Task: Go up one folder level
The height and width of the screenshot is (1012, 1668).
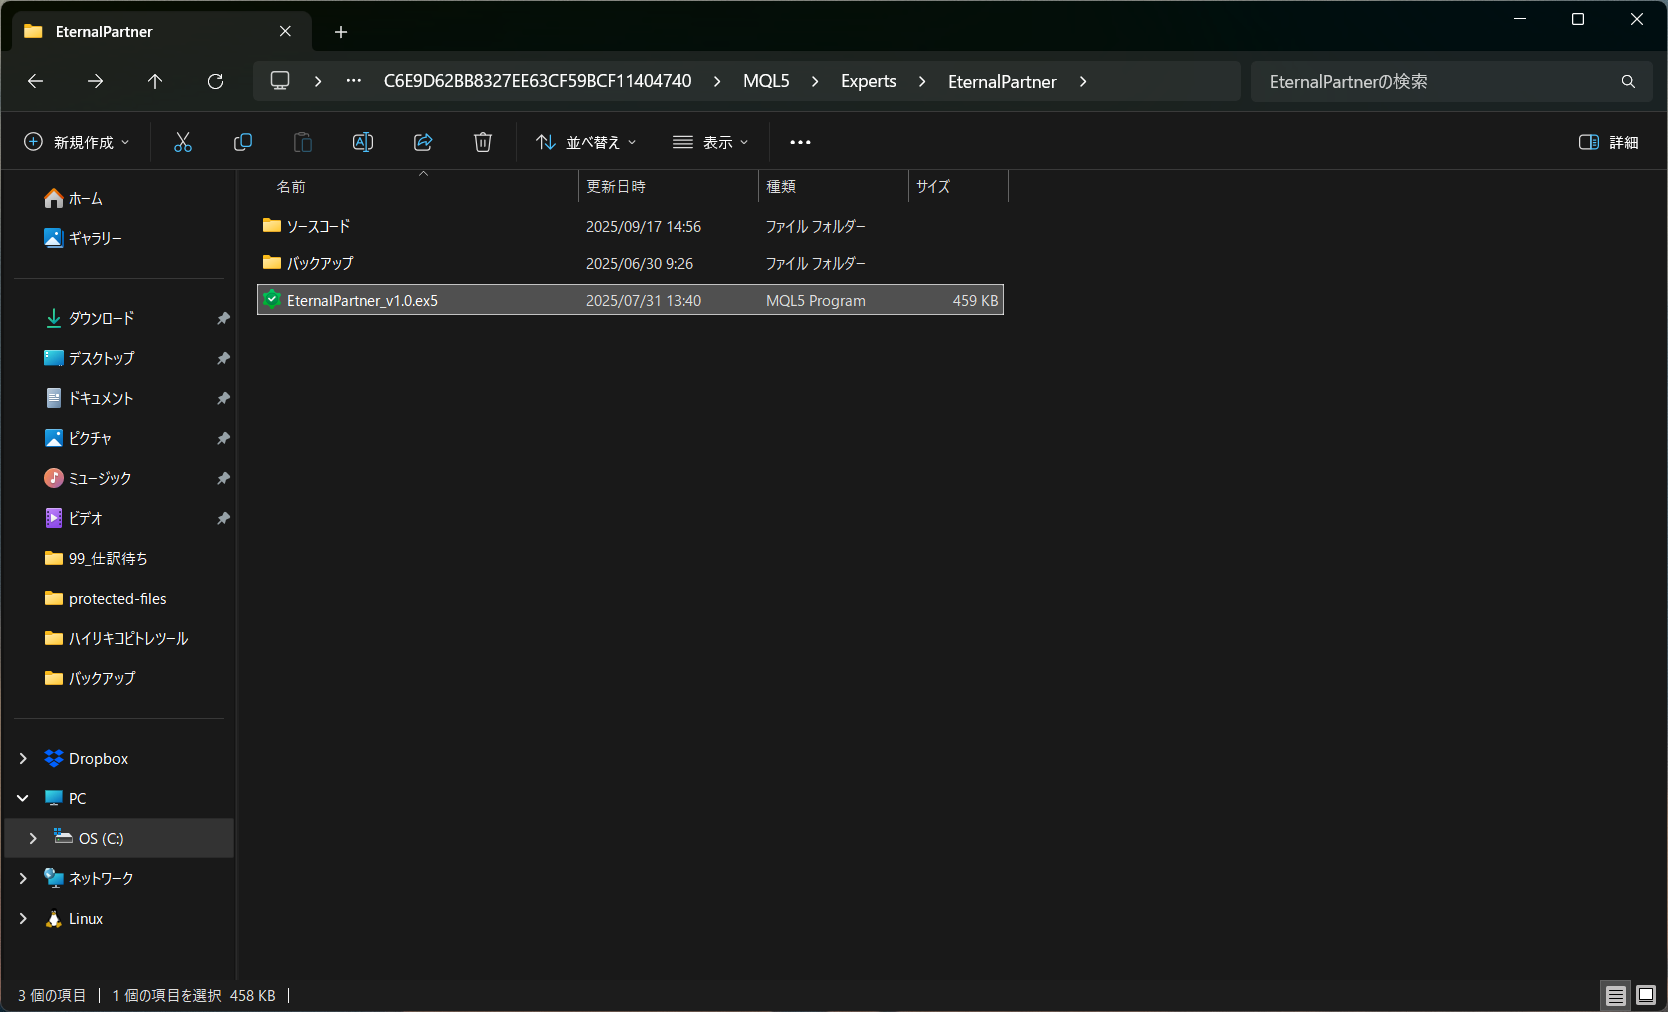Action: click(155, 81)
